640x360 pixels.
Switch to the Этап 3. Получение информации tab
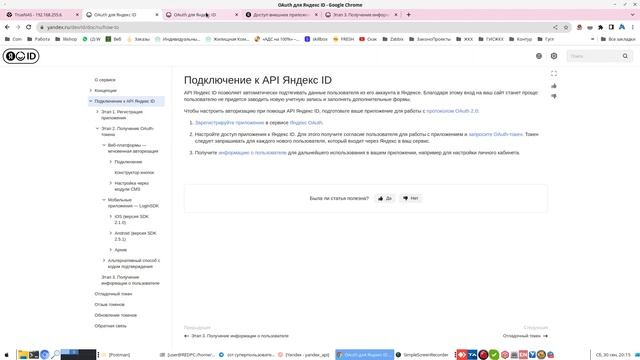coord(360,15)
